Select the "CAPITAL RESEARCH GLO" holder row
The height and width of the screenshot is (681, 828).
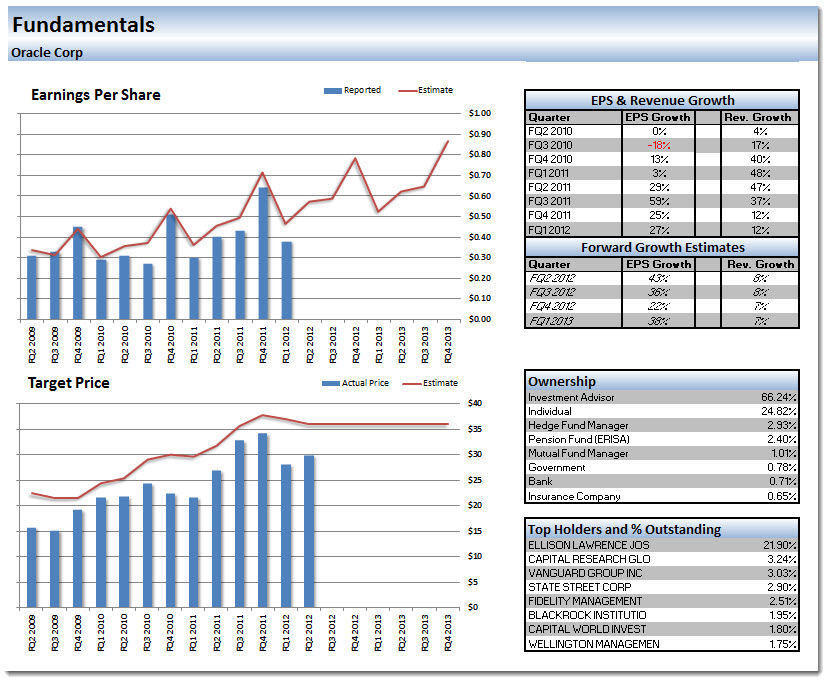tap(662, 559)
